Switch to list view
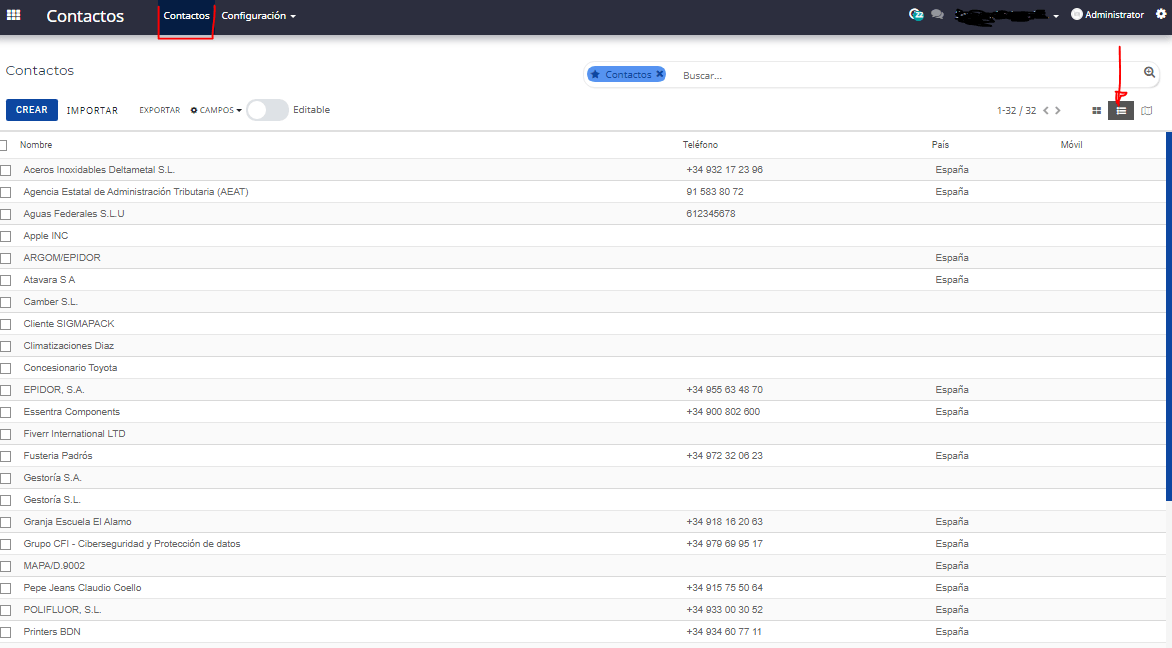Screen dimensions: 1172x648 click(x=1121, y=111)
